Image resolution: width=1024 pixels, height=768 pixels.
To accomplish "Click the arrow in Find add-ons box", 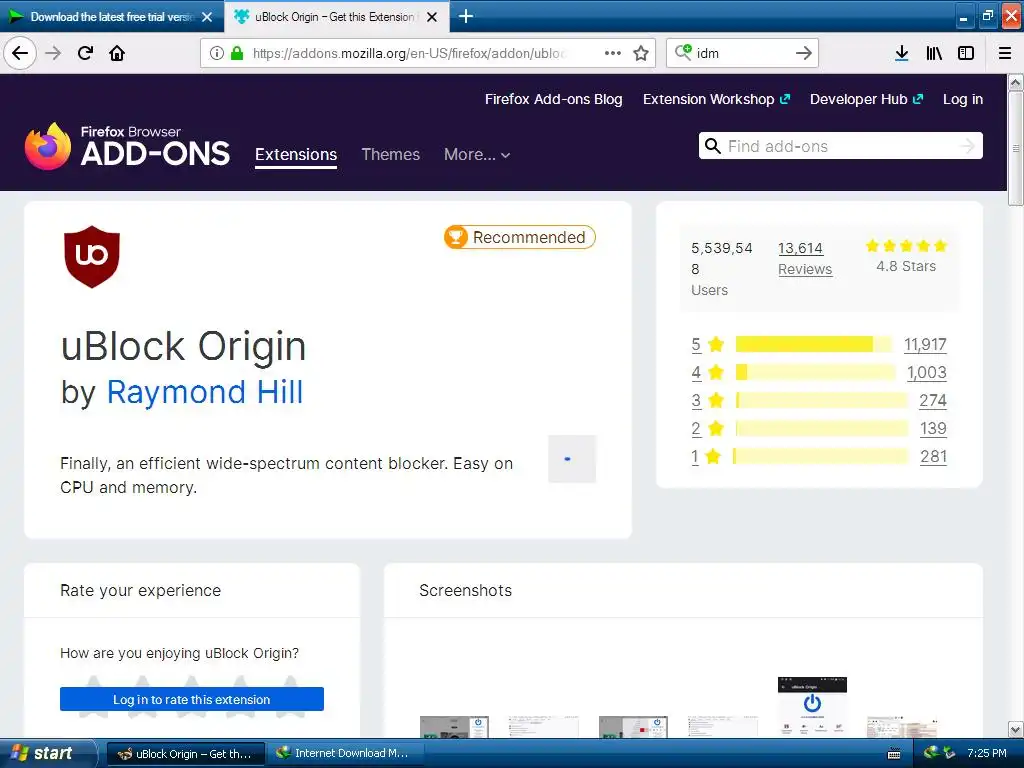I will coord(967,146).
